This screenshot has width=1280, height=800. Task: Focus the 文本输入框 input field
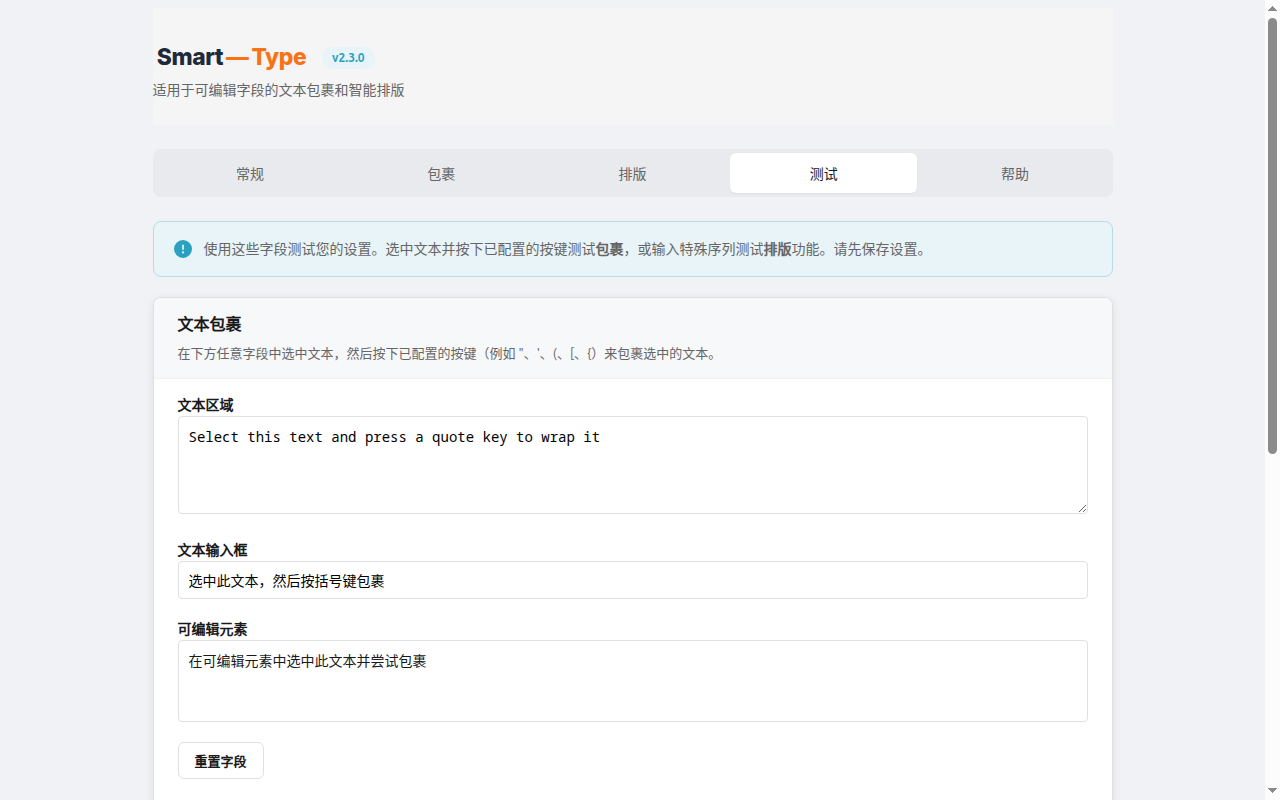point(632,580)
